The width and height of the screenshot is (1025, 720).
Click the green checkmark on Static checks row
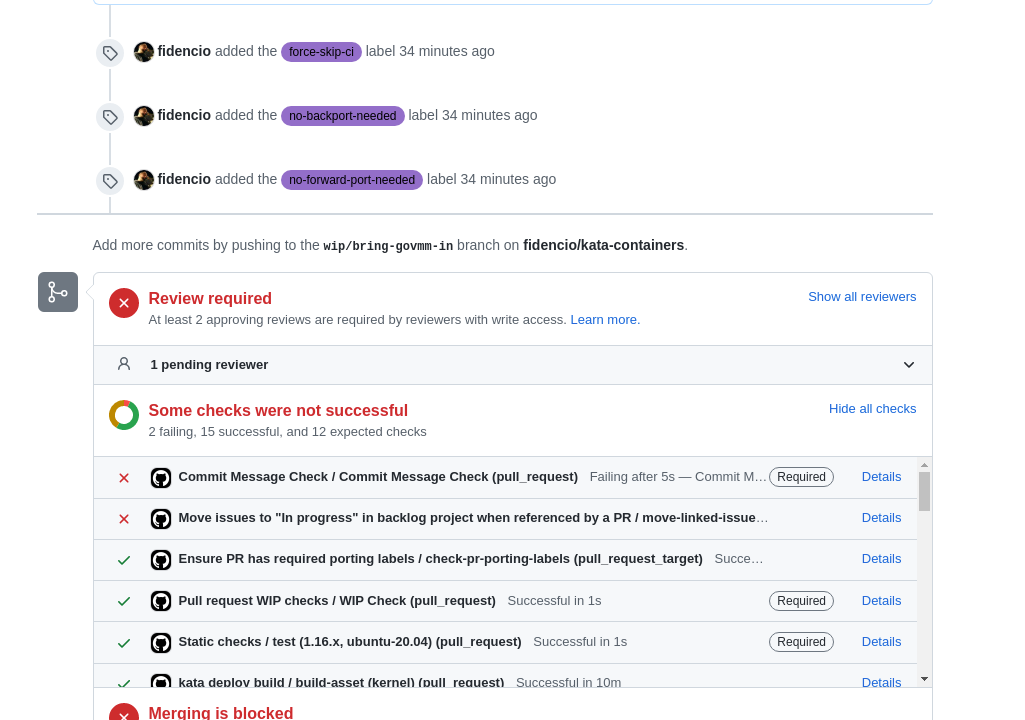[123, 642]
